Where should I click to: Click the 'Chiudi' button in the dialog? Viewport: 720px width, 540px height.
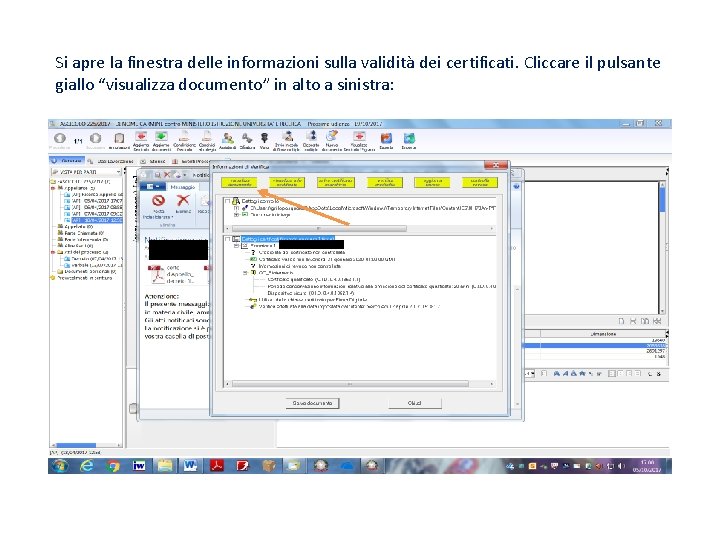(415, 403)
